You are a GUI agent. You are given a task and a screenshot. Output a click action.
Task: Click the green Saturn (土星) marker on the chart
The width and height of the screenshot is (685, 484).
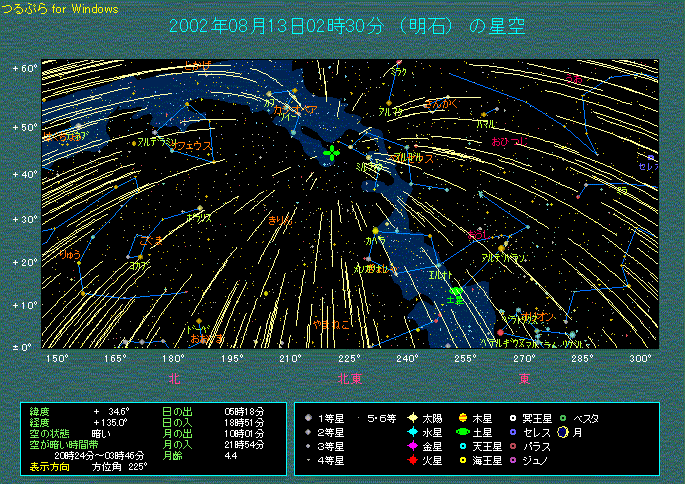point(456,290)
